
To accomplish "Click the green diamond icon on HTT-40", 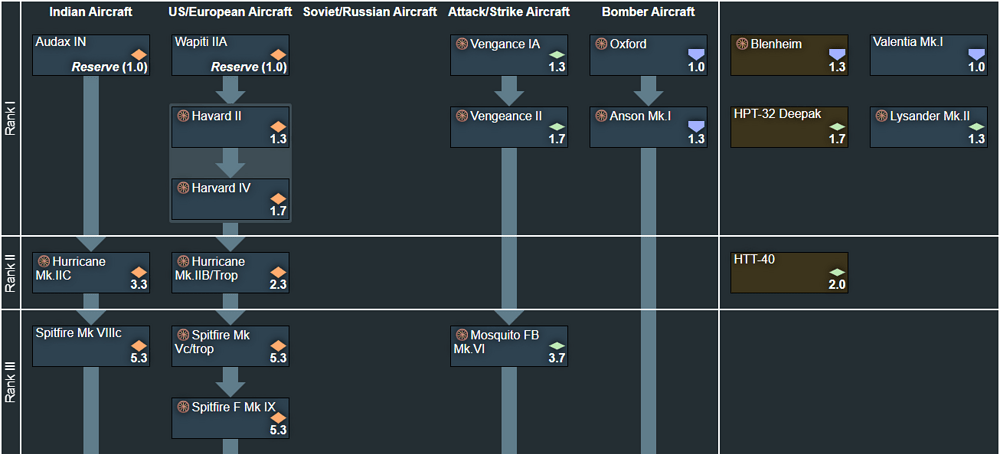I will (x=838, y=272).
